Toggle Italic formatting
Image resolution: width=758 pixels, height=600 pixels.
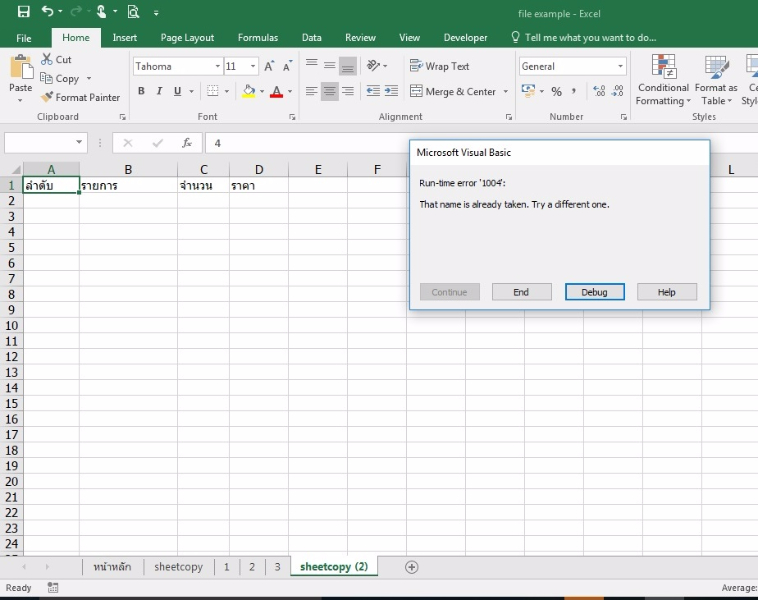point(159,91)
